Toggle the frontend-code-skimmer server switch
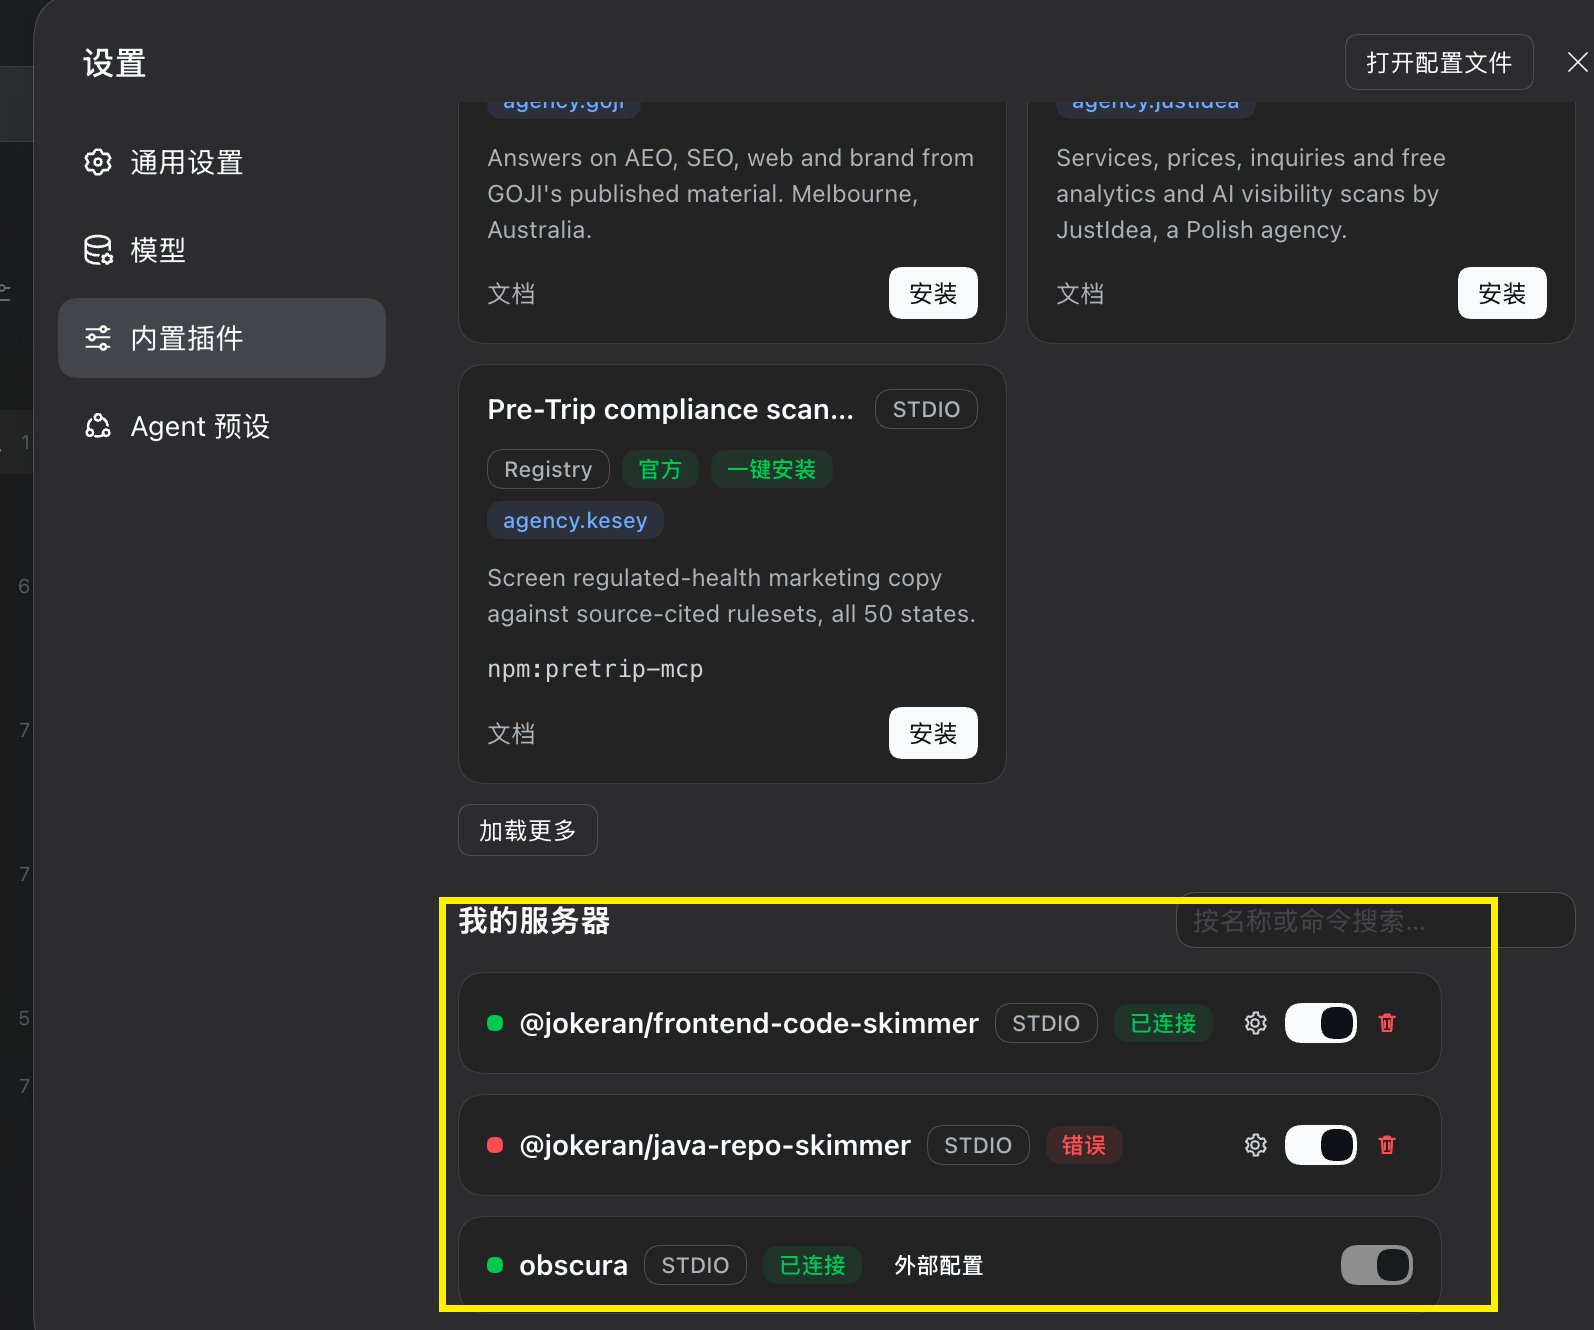 1320,1023
